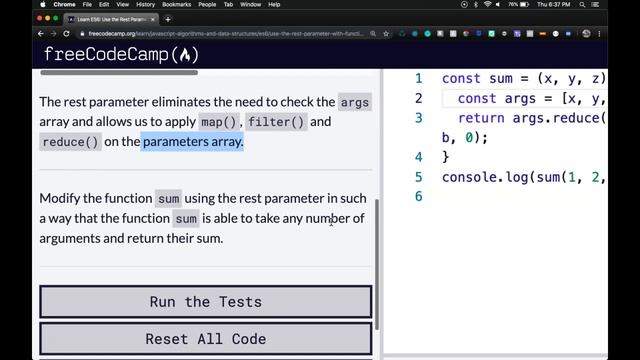Open the Tab menu
640x360 pixels.
[228, 4]
